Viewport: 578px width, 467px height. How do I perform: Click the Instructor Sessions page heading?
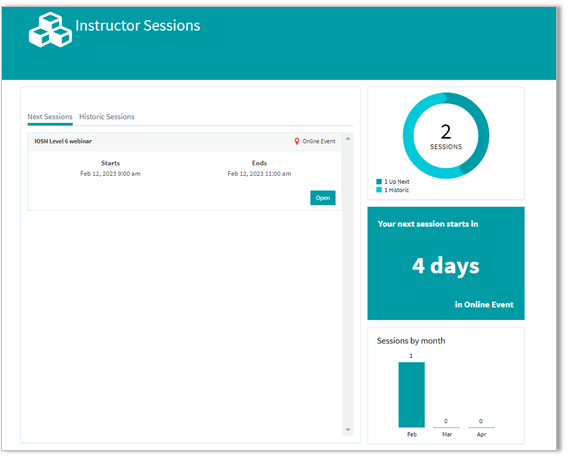pyautogui.click(x=137, y=25)
